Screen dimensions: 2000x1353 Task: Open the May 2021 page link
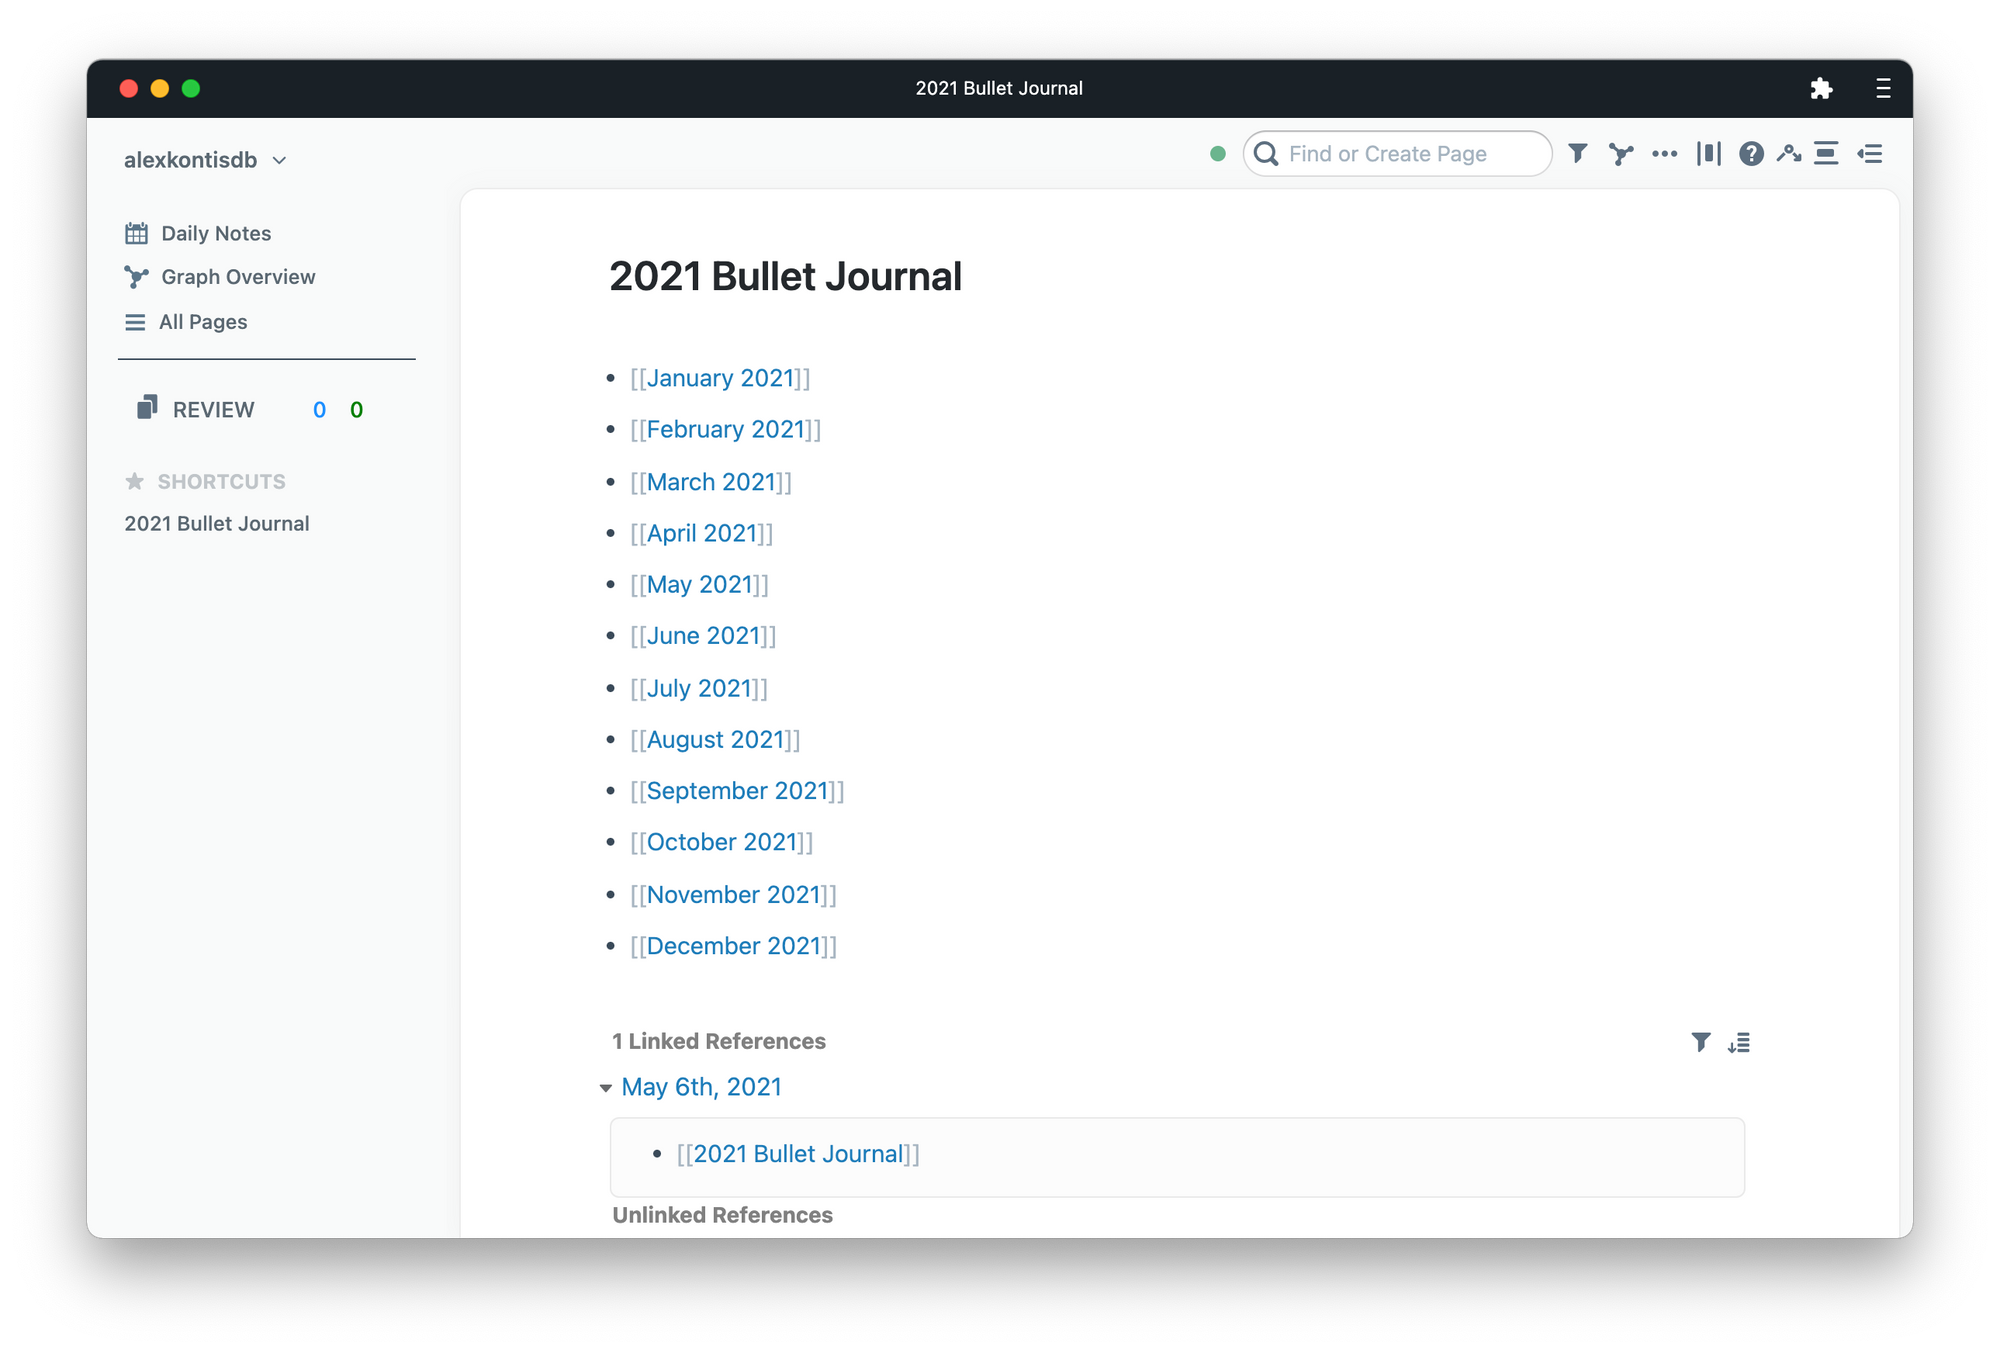tap(699, 584)
